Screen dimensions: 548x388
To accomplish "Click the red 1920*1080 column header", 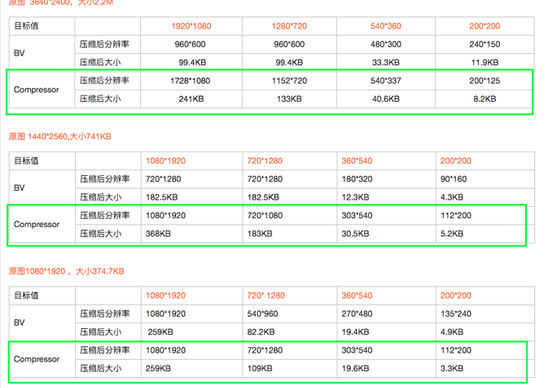I will (191, 26).
